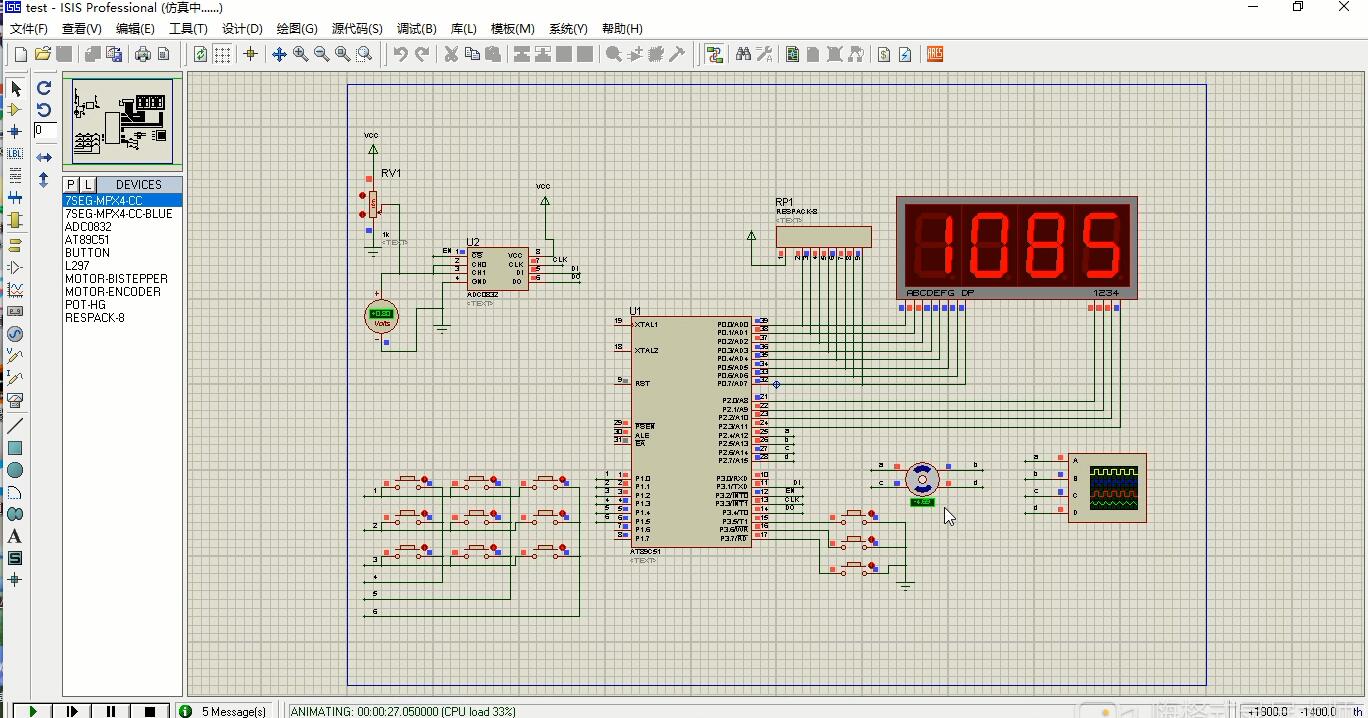Play the simulation
Image resolution: width=1368 pixels, height=718 pixels.
coord(32,711)
